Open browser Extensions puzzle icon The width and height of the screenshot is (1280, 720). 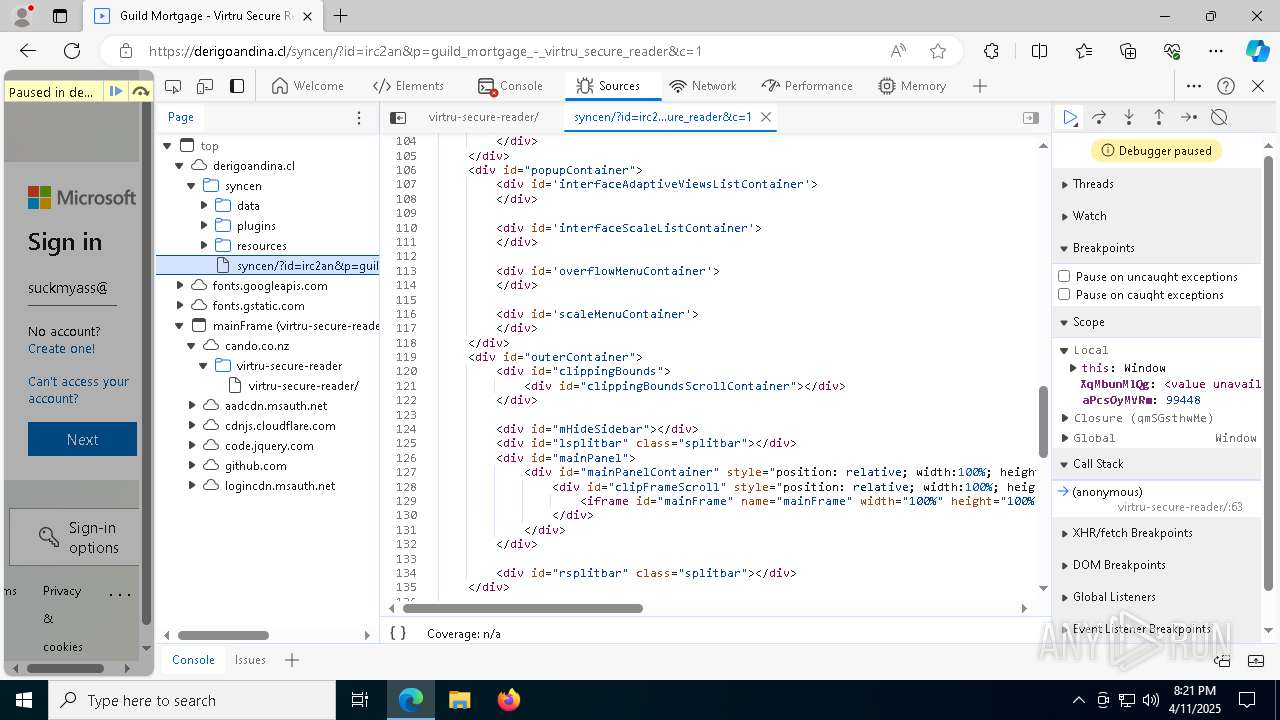coord(991,51)
